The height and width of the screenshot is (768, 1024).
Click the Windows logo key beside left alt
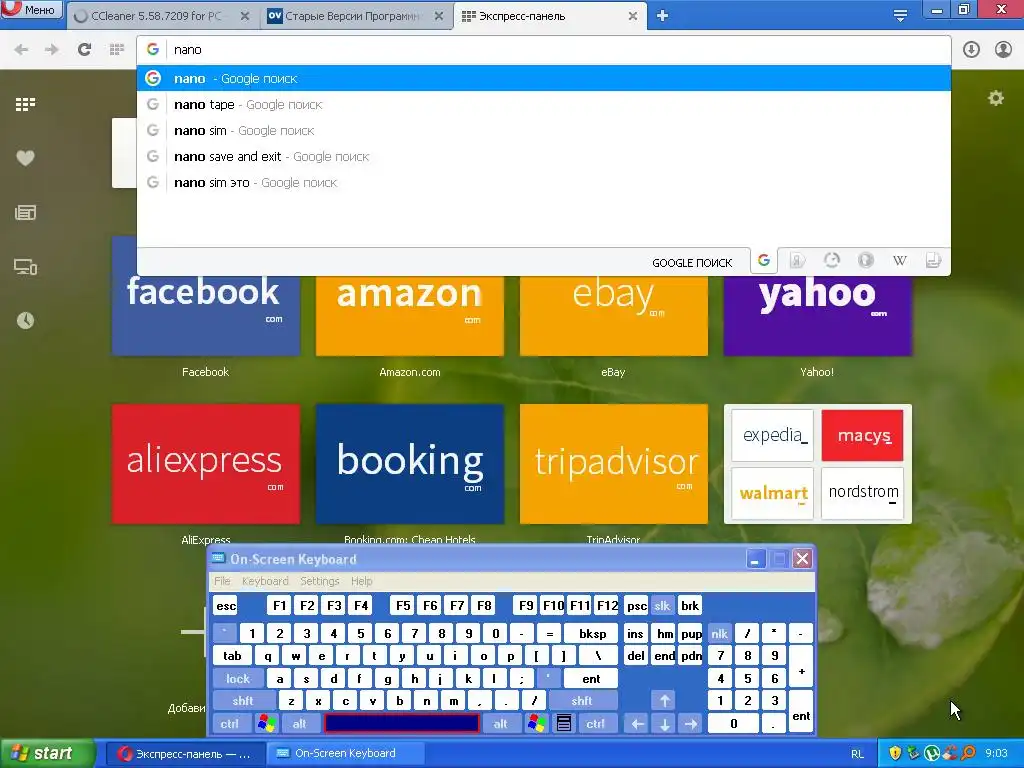[x=266, y=724]
